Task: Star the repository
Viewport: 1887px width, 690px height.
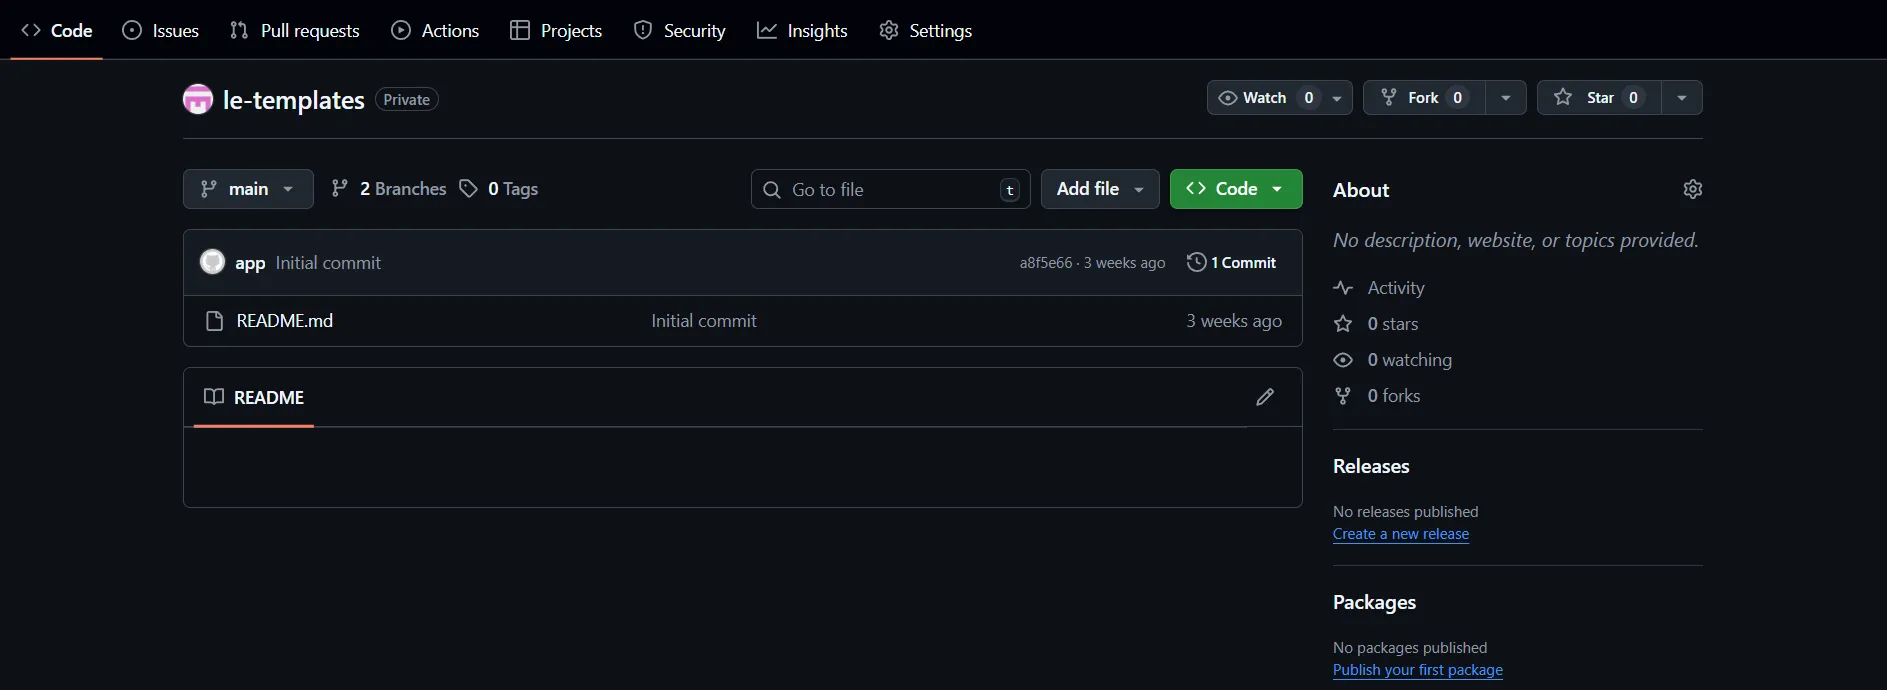Action: point(1599,98)
